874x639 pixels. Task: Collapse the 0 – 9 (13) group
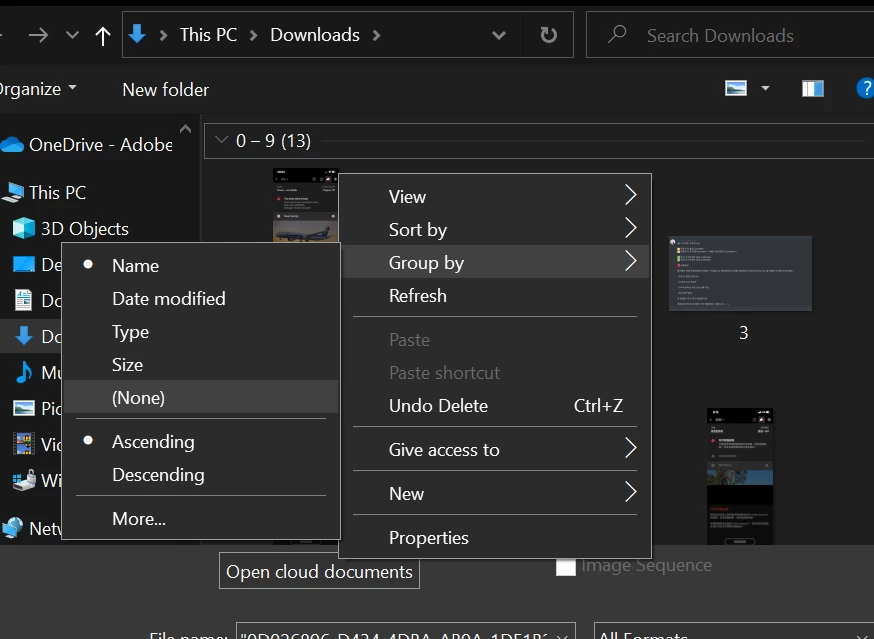221,140
